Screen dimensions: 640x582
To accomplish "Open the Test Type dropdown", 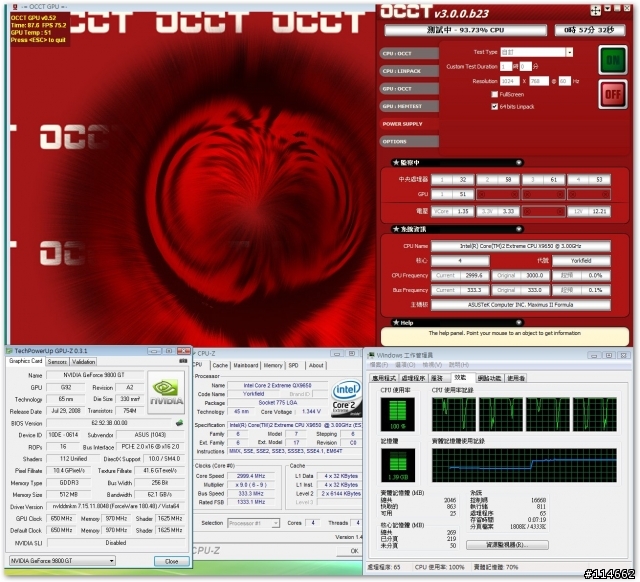I will [569, 52].
